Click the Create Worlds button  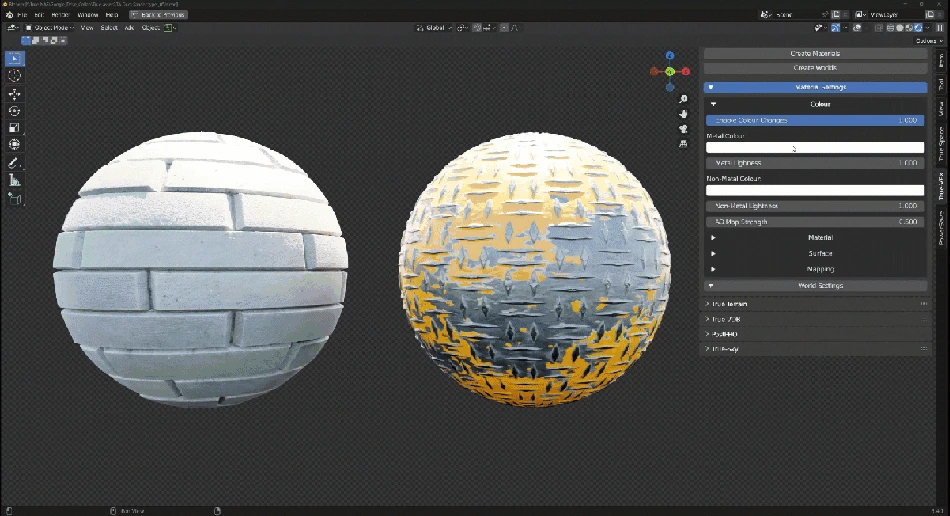[816, 68]
